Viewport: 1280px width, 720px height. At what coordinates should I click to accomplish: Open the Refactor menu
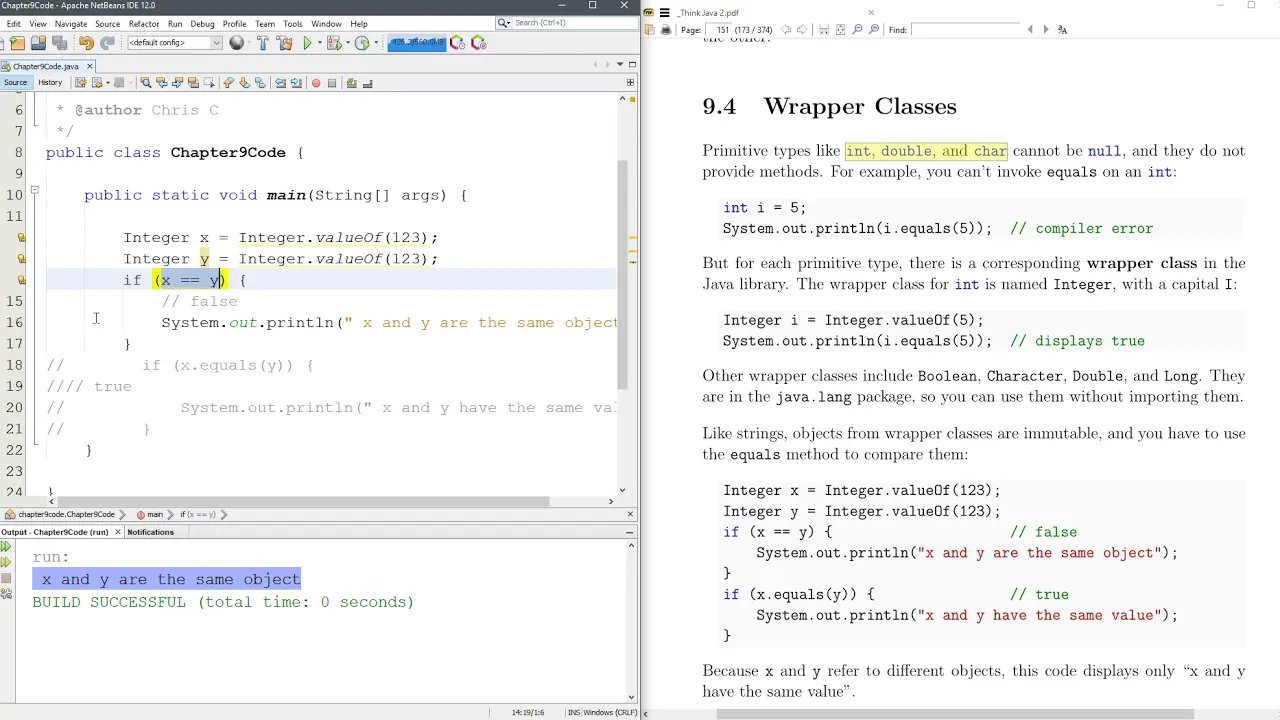pos(144,23)
